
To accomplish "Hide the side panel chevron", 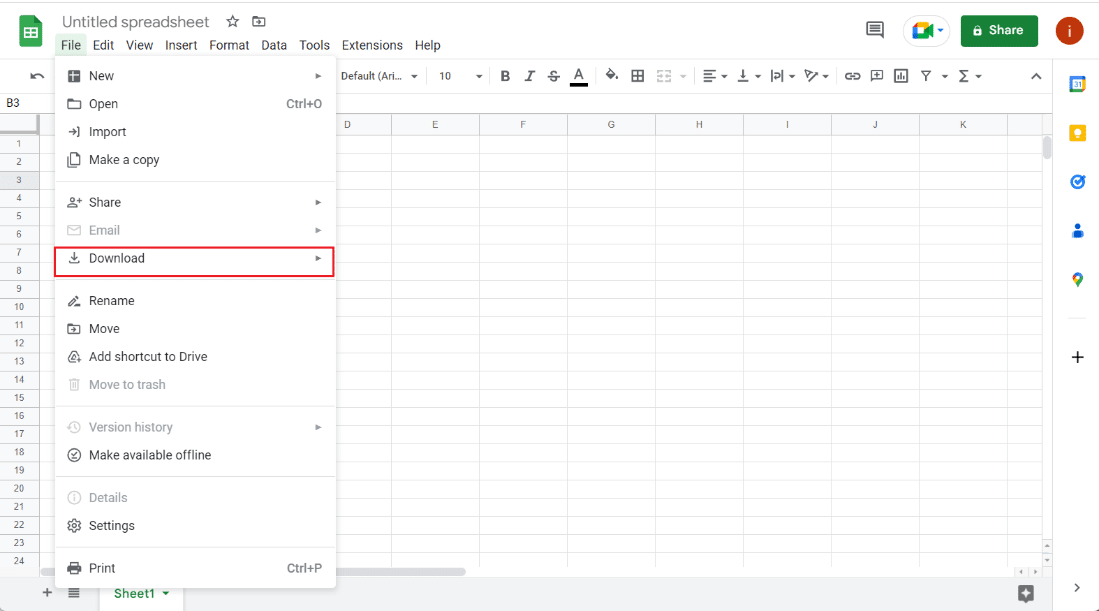I will point(1077,588).
